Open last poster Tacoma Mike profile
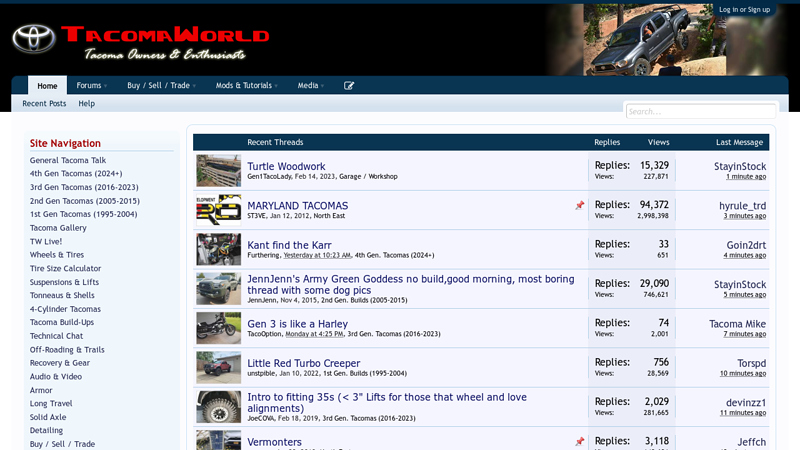Viewport: 800px width, 450px height. 737,324
